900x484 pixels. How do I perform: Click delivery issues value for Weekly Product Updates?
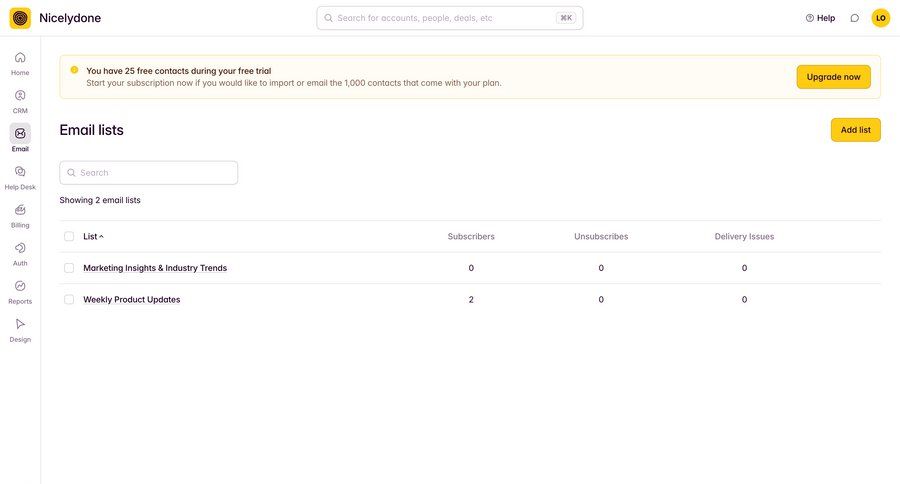(x=744, y=300)
